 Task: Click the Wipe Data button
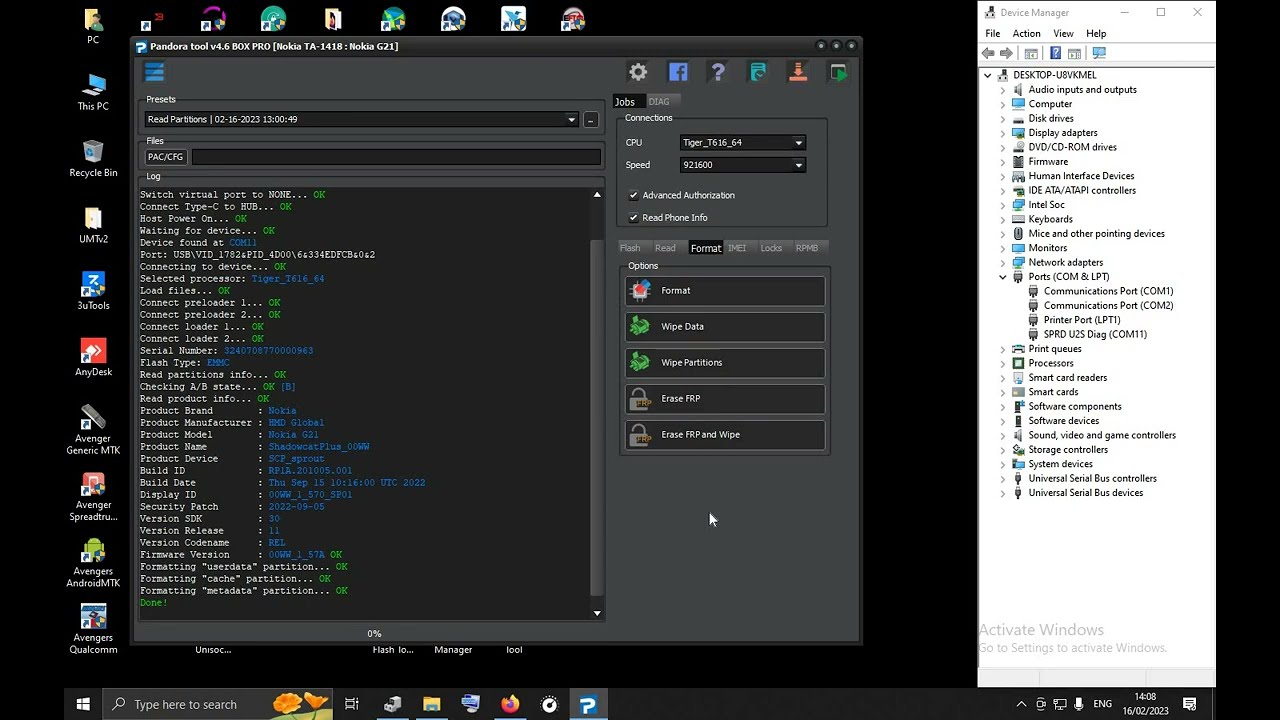click(725, 327)
